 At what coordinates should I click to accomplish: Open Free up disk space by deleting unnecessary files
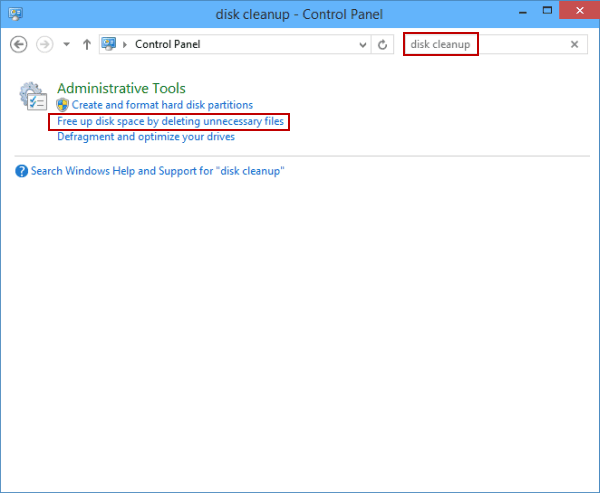pyautogui.click(x=170, y=121)
